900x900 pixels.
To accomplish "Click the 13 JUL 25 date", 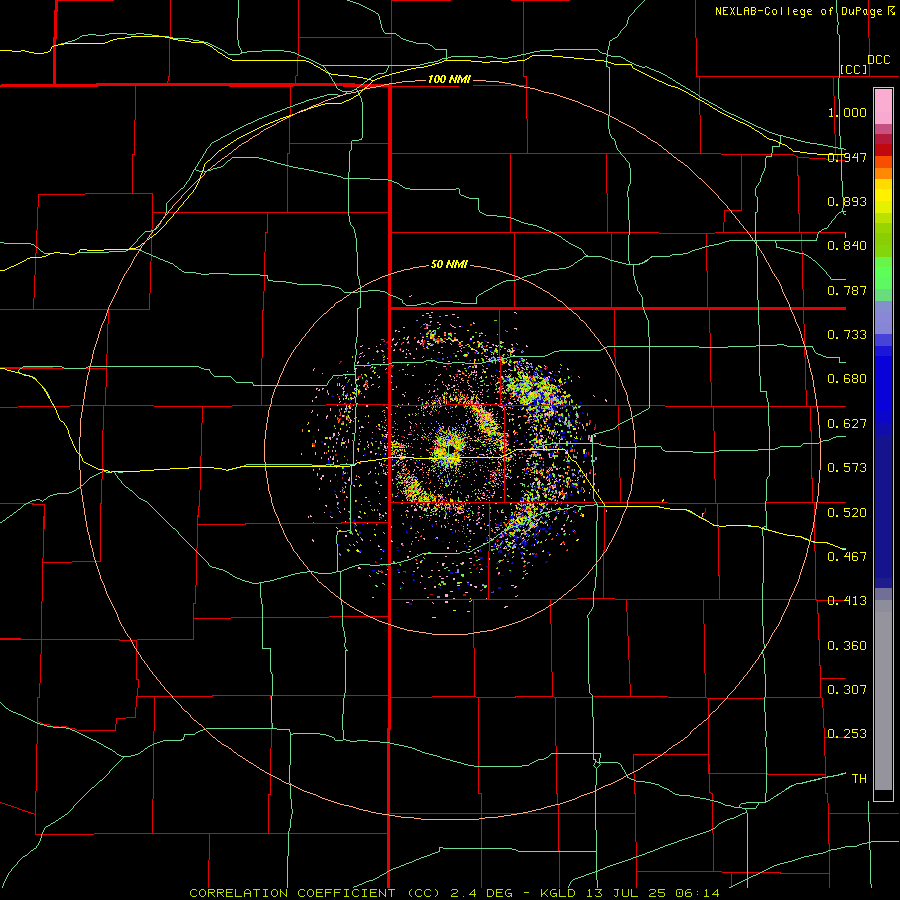I will point(626,893).
